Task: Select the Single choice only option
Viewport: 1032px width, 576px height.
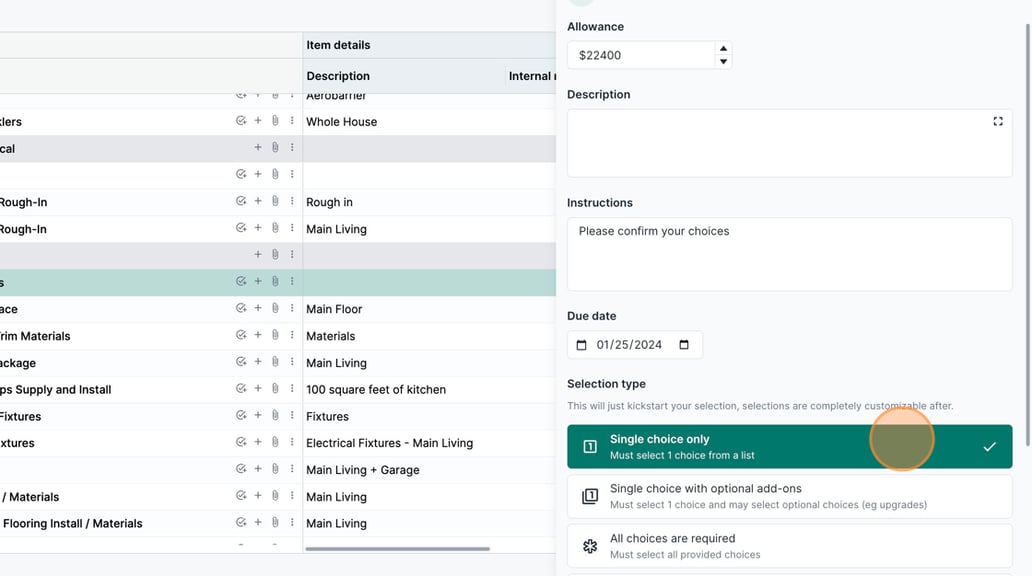Action: click(789, 447)
